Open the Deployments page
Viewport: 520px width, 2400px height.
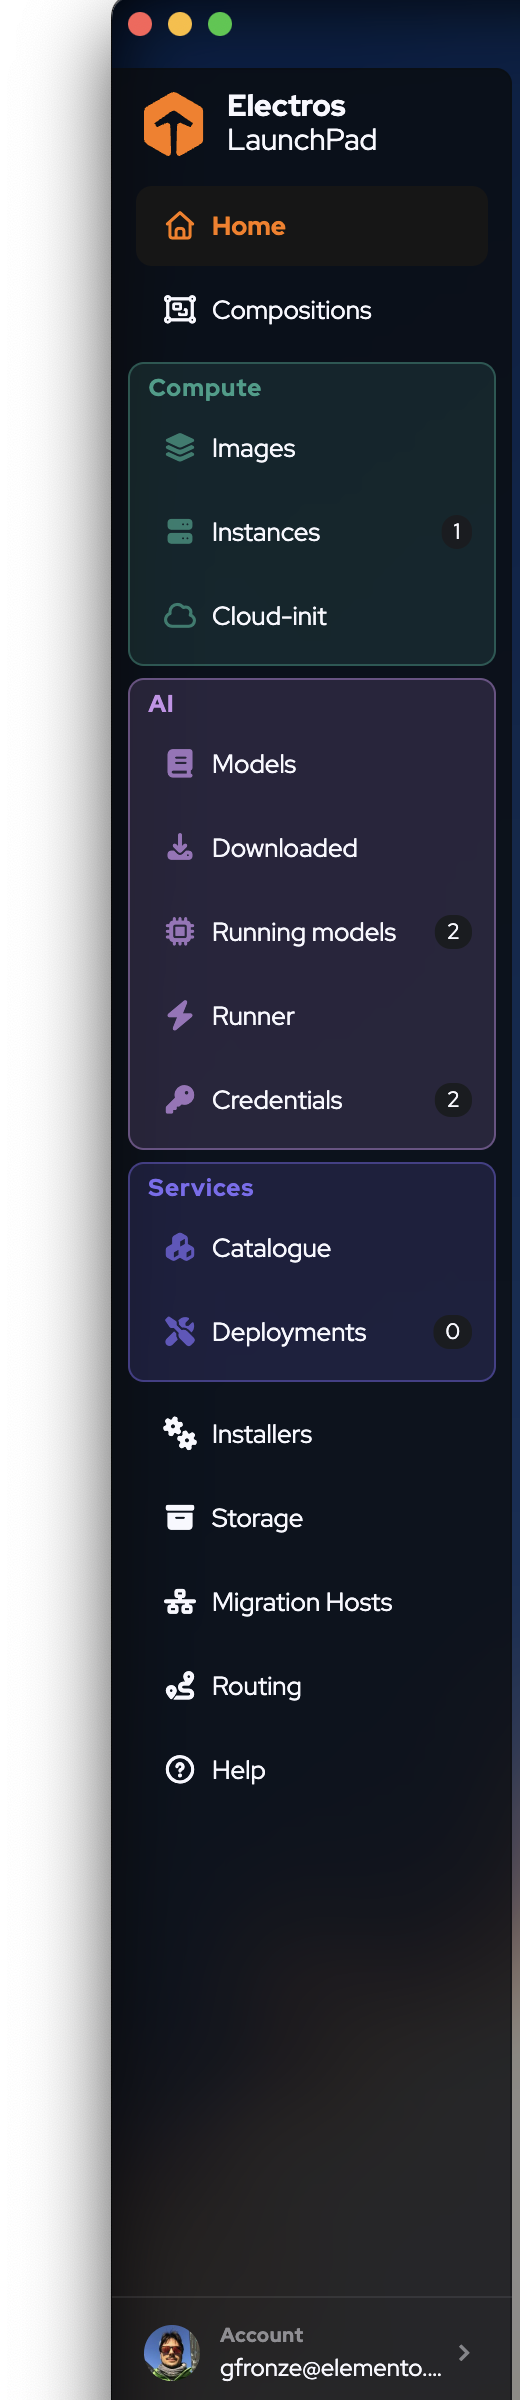click(312, 1332)
